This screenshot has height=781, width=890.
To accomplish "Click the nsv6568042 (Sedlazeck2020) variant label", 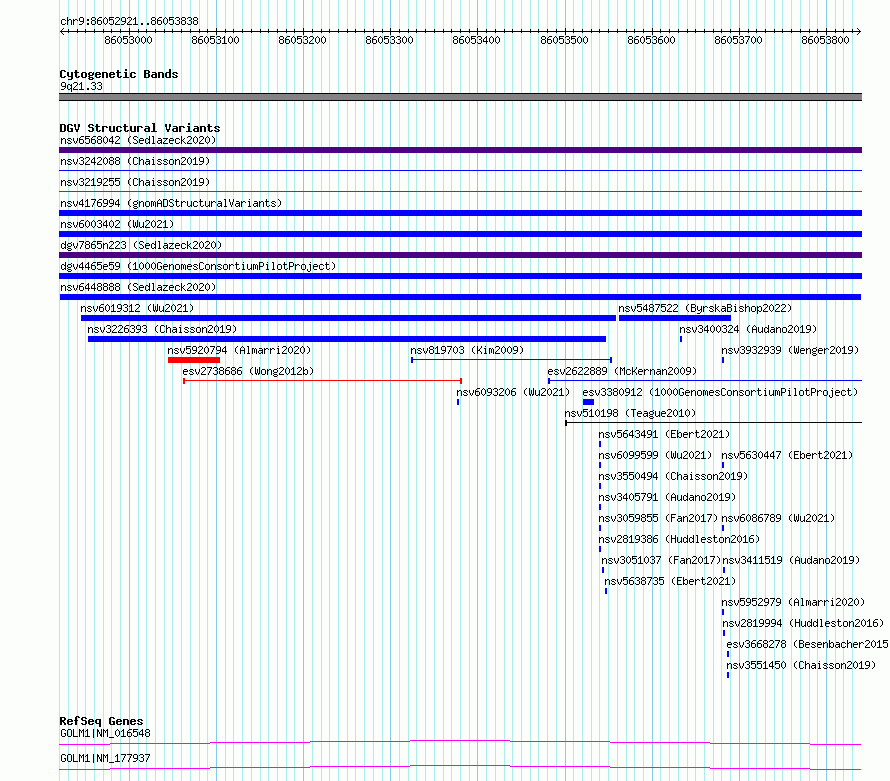I will coord(138,140).
